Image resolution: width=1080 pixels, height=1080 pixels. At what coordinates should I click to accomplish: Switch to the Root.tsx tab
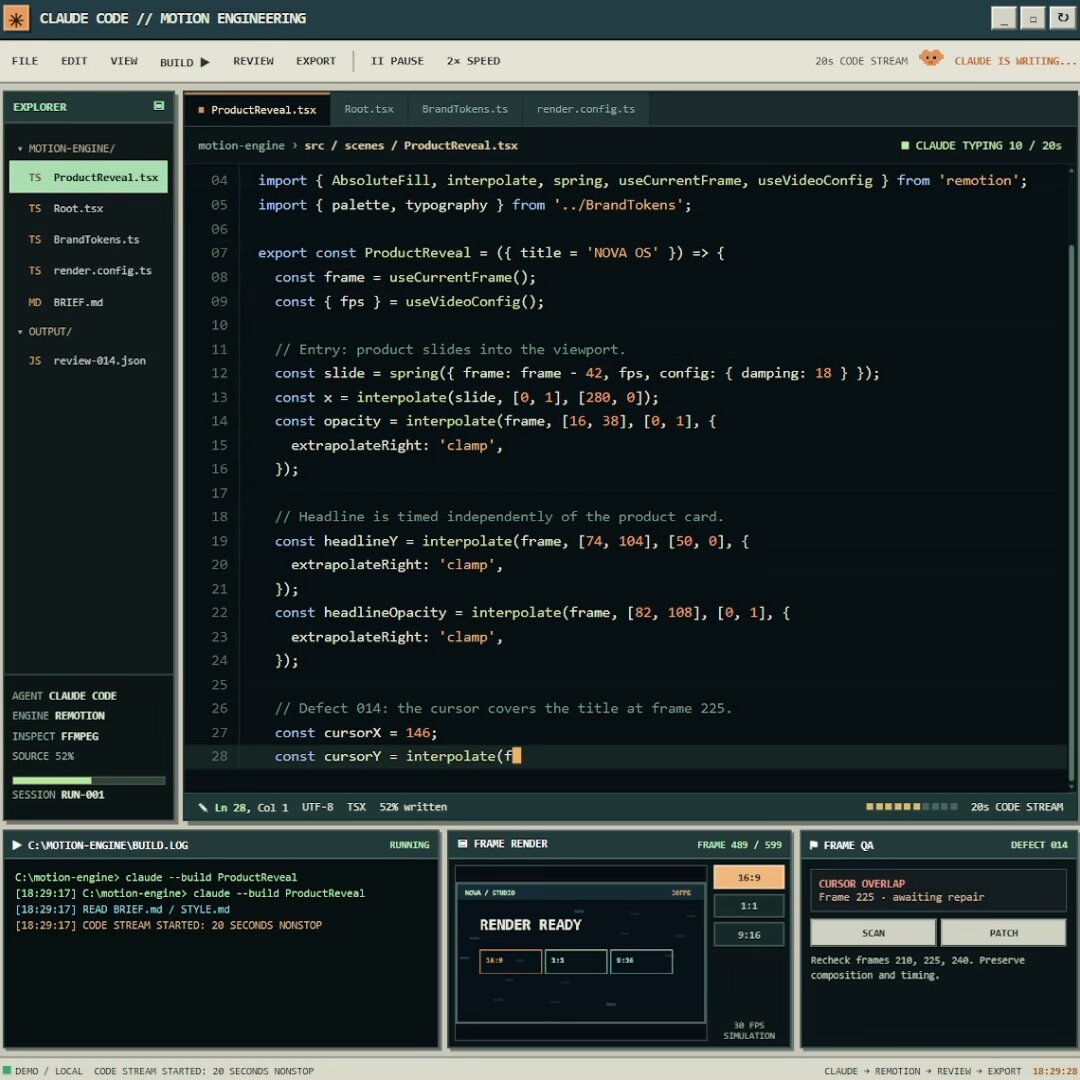pos(369,110)
